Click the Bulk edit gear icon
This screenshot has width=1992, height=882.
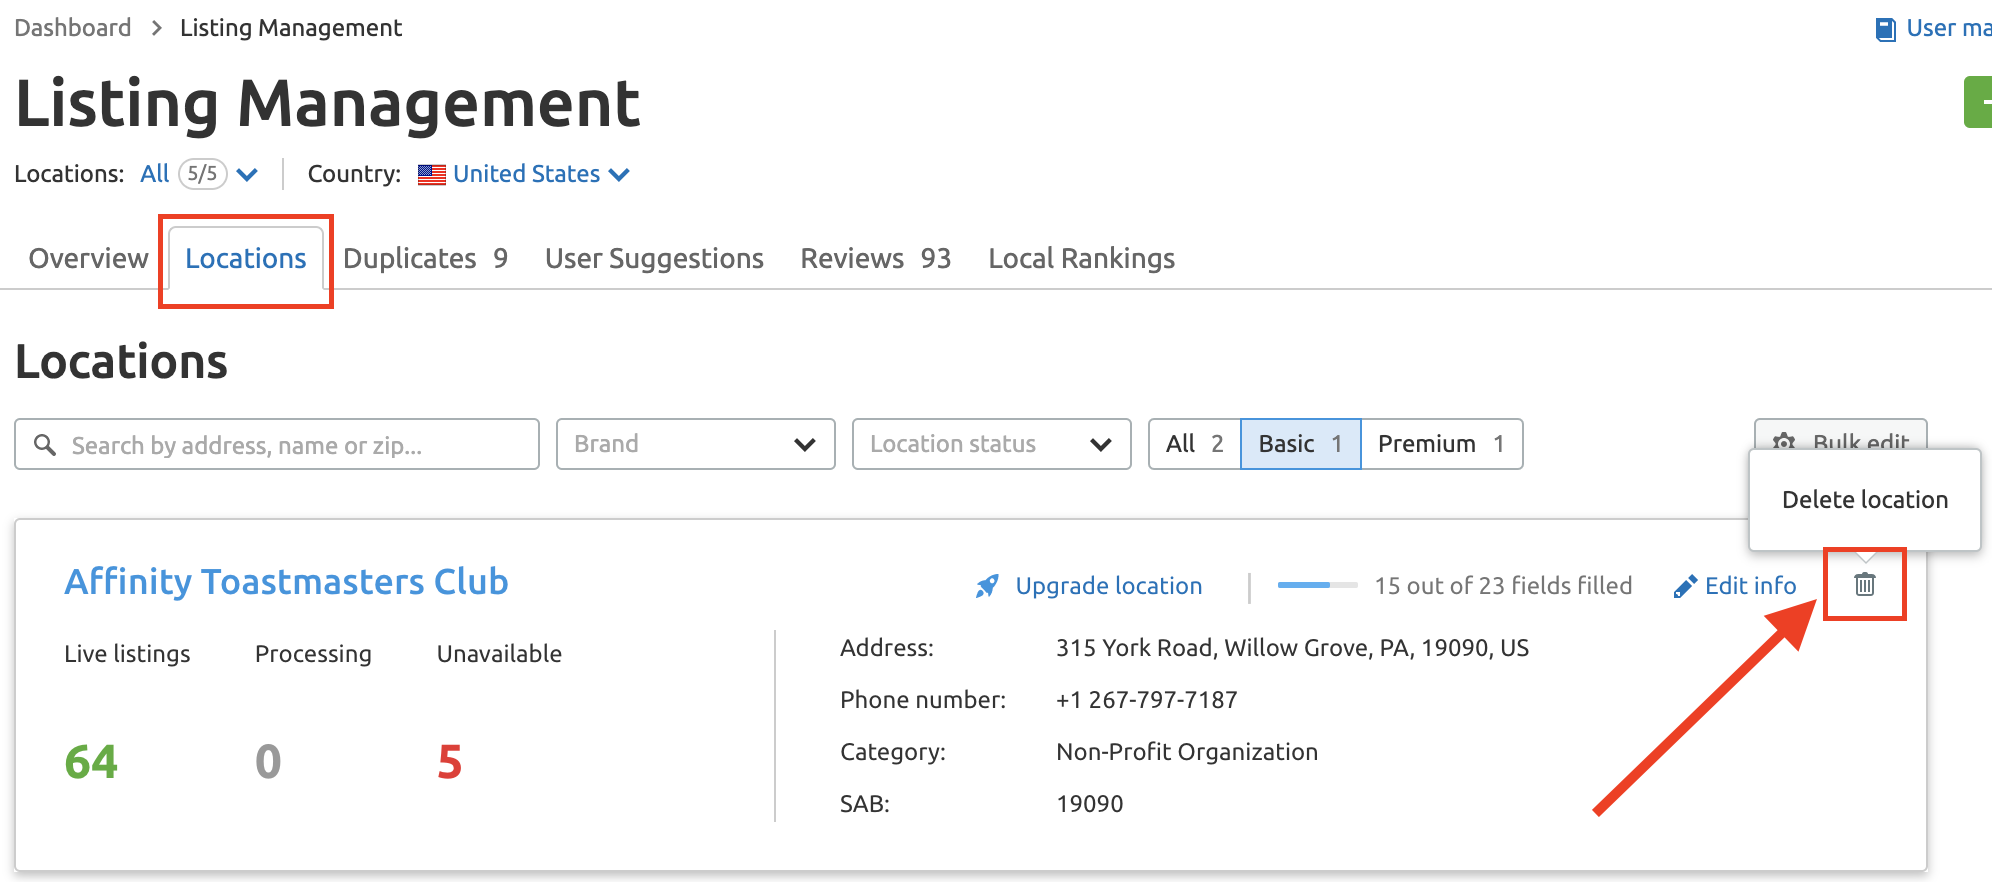(1783, 441)
